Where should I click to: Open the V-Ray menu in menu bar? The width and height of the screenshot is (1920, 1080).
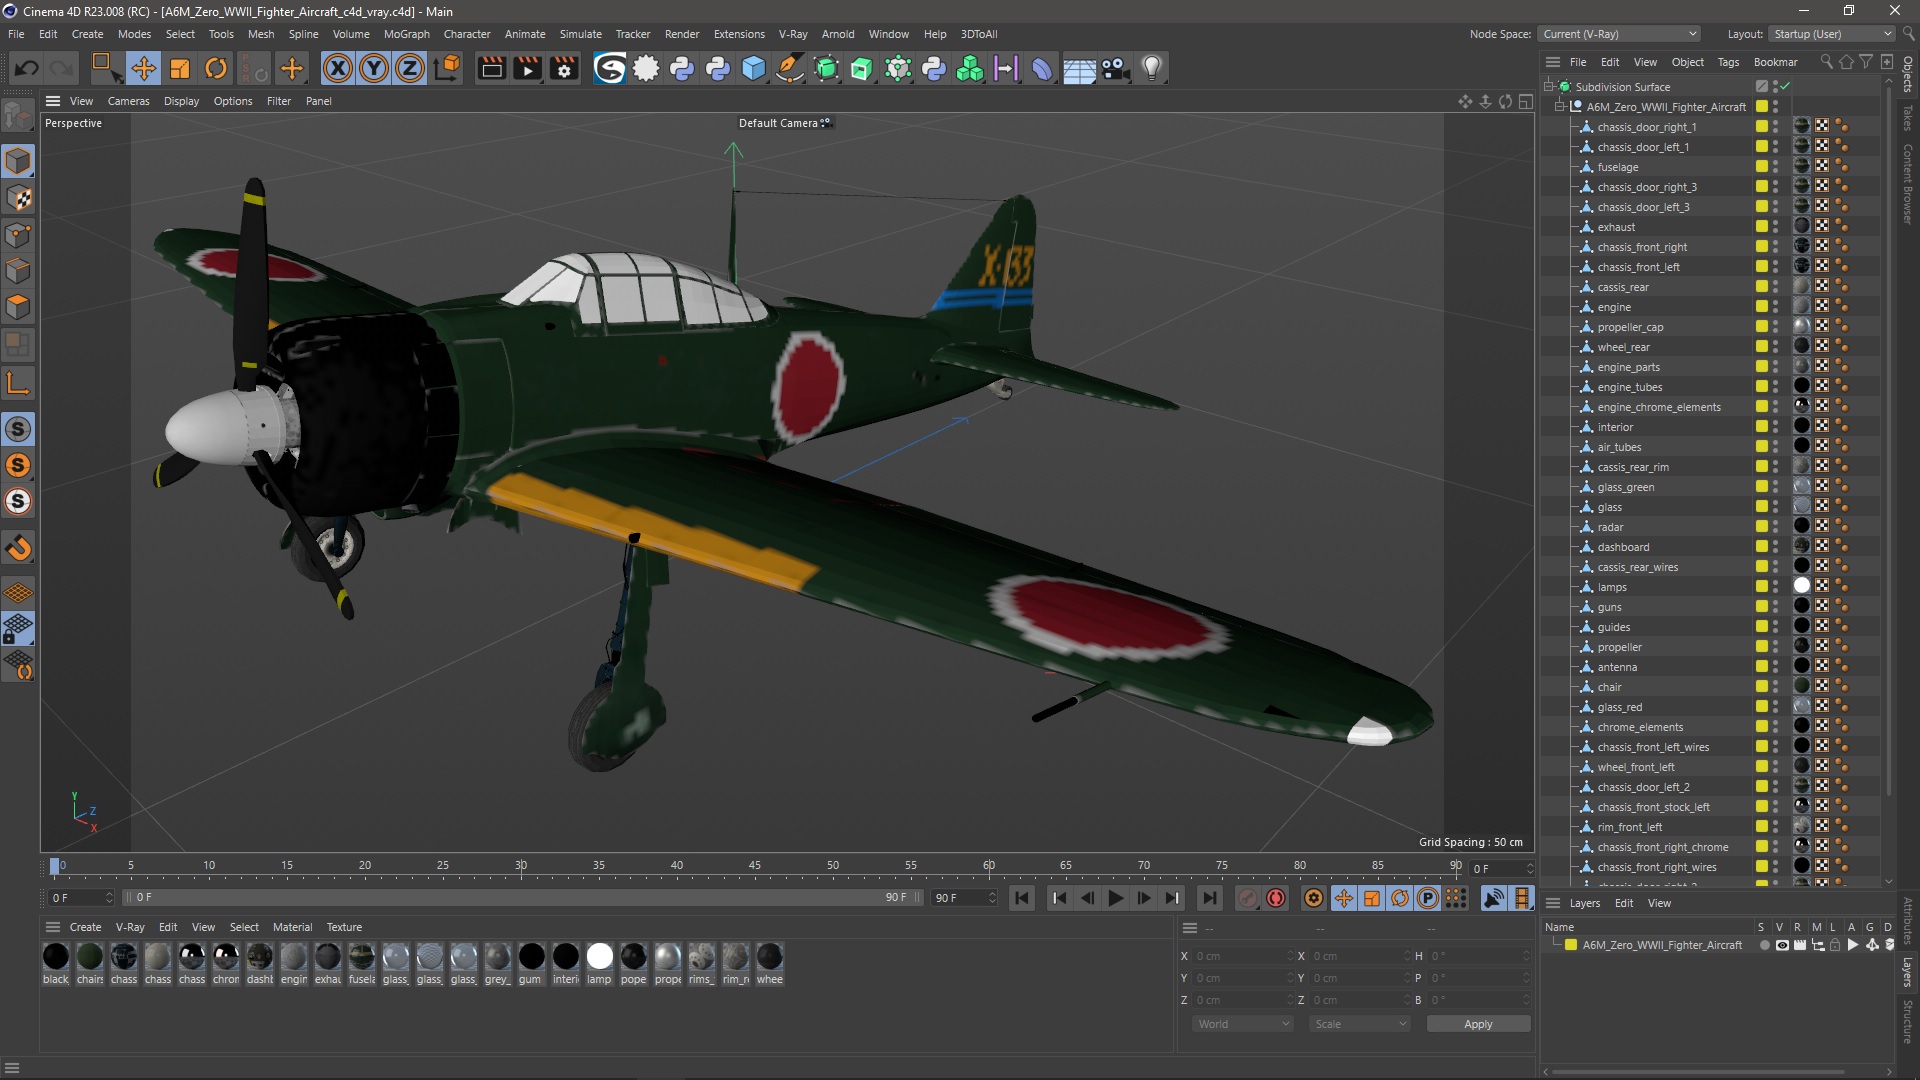pos(792,34)
